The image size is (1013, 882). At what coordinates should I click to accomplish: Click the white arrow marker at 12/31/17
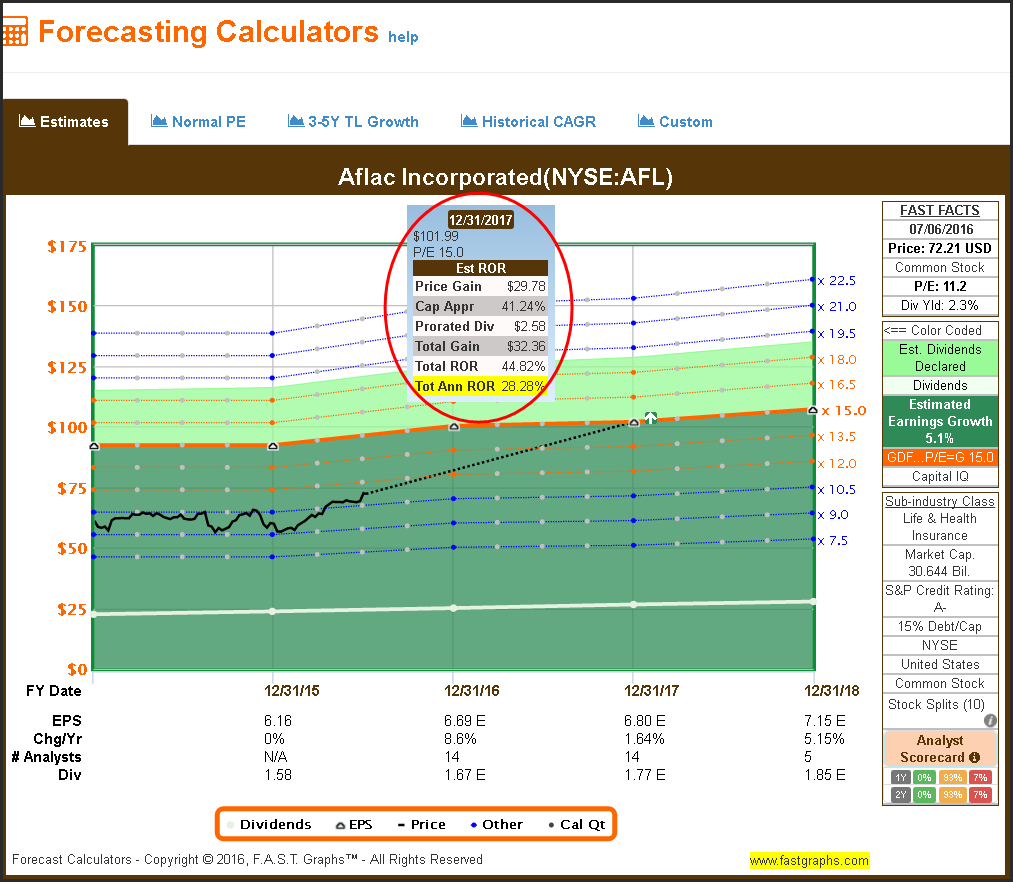[650, 418]
